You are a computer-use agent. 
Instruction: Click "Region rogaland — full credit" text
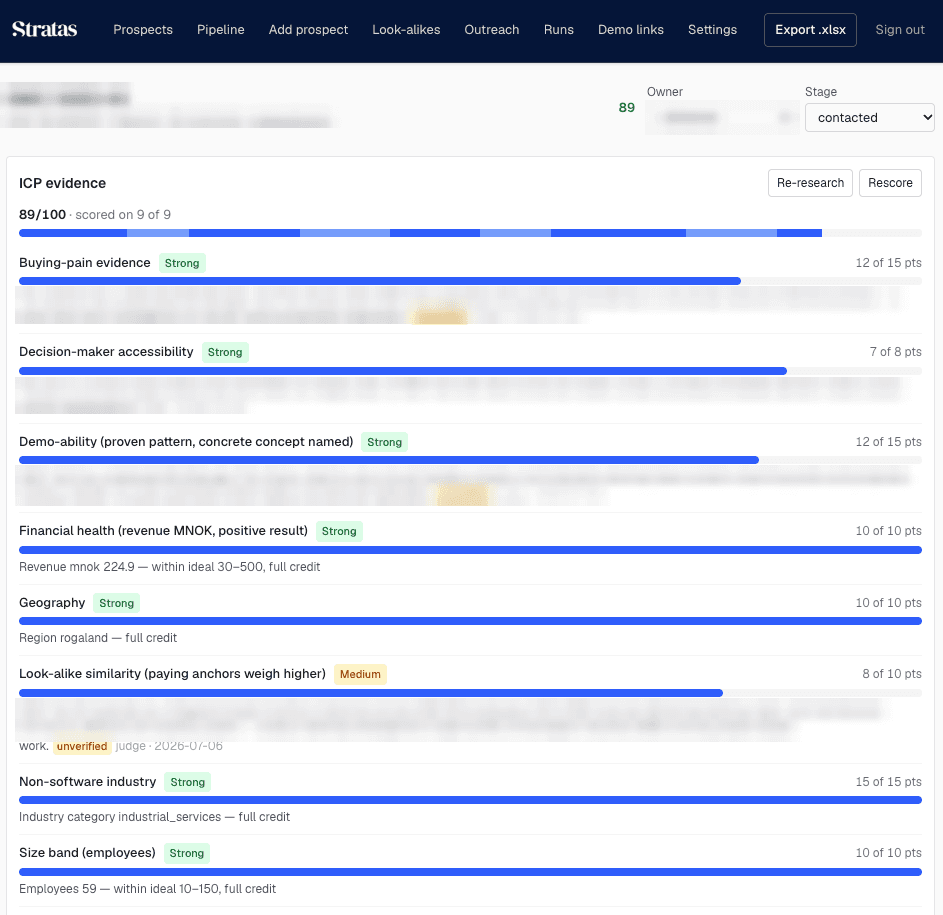[98, 638]
